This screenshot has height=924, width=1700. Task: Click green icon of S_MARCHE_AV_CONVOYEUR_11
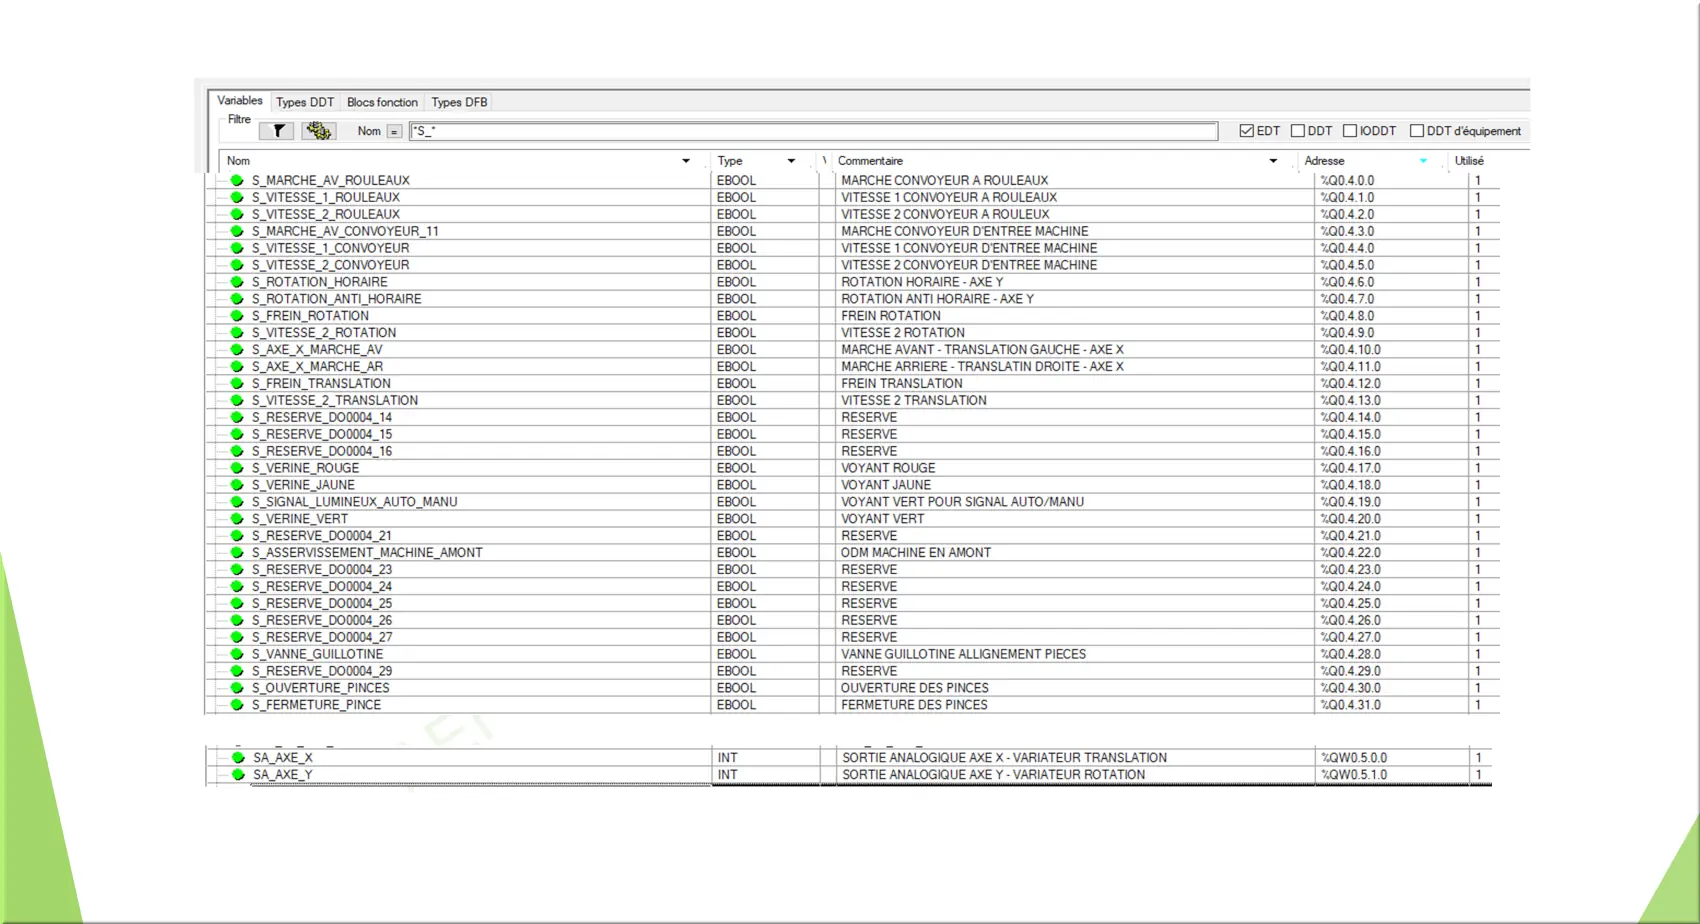237,232
